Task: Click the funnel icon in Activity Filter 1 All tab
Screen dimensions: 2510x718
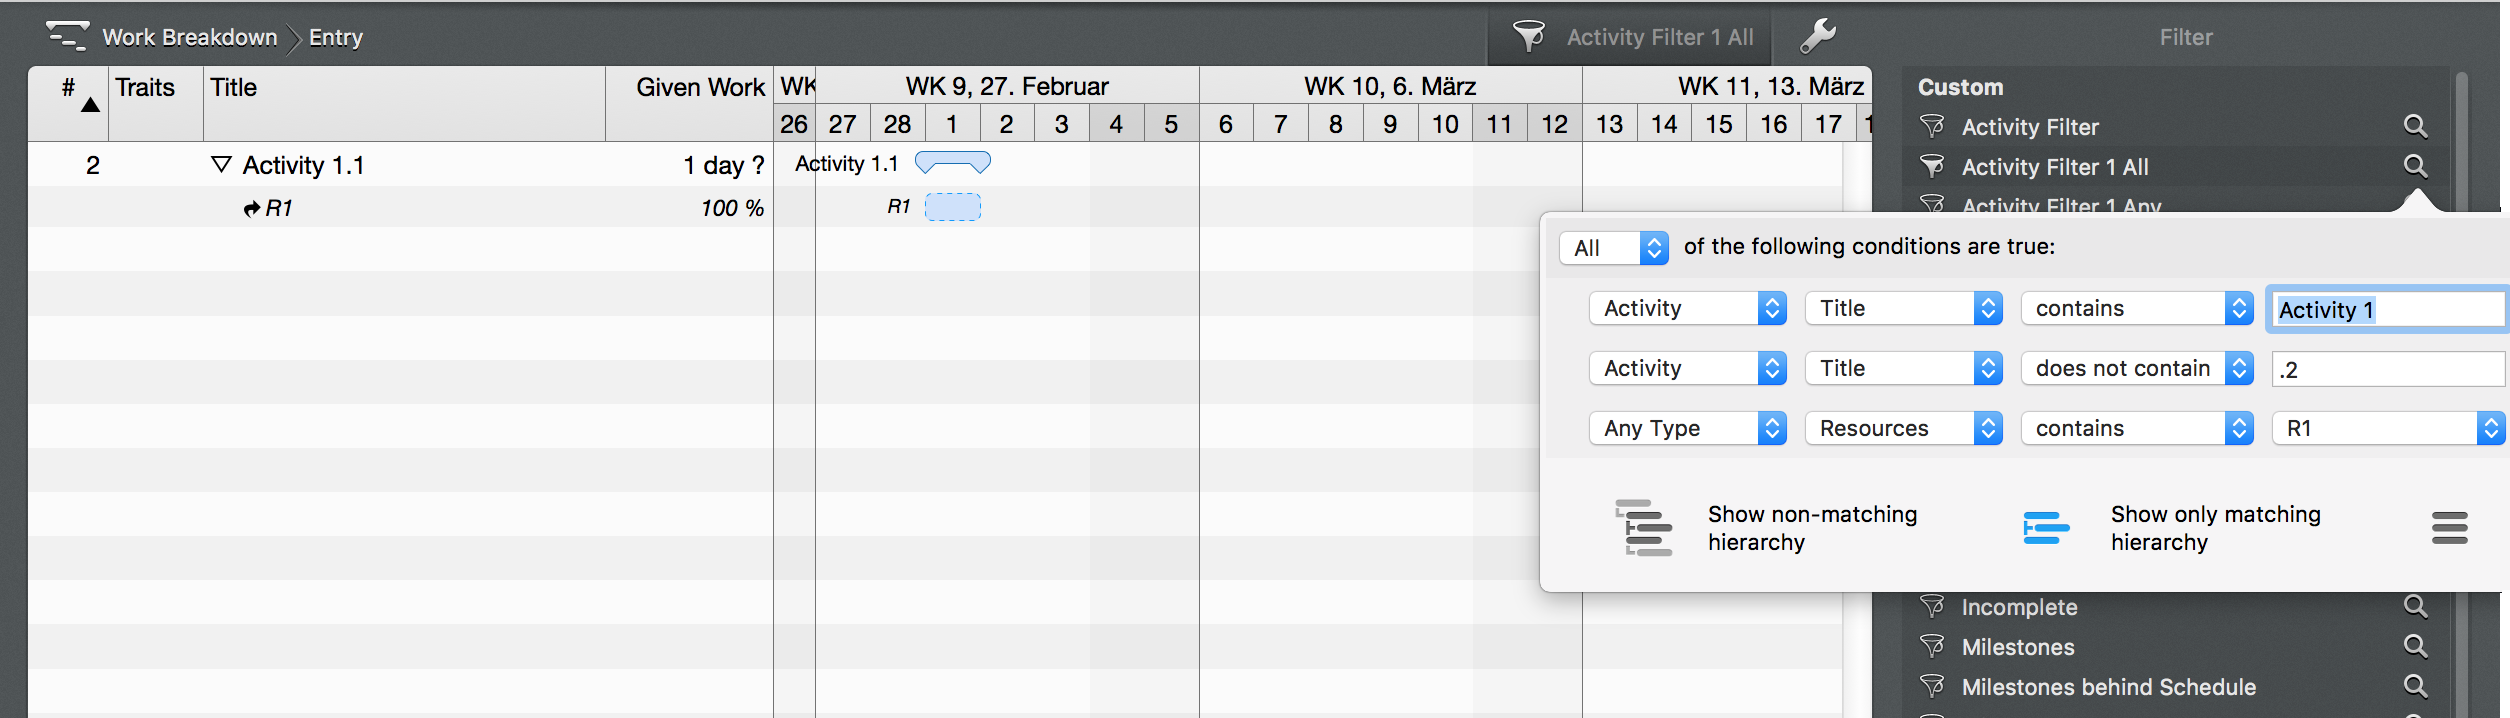Action: coord(1528,37)
